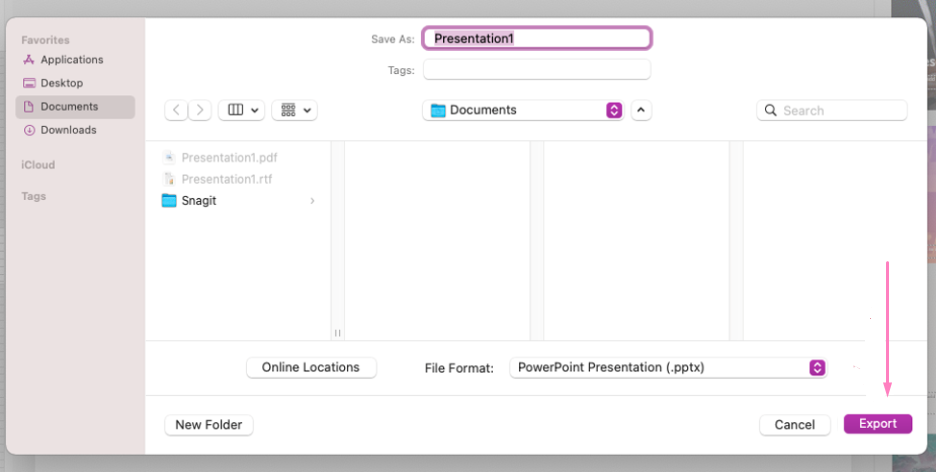Image resolution: width=936 pixels, height=472 pixels.
Task: Click the Save As filename field
Action: click(x=537, y=38)
